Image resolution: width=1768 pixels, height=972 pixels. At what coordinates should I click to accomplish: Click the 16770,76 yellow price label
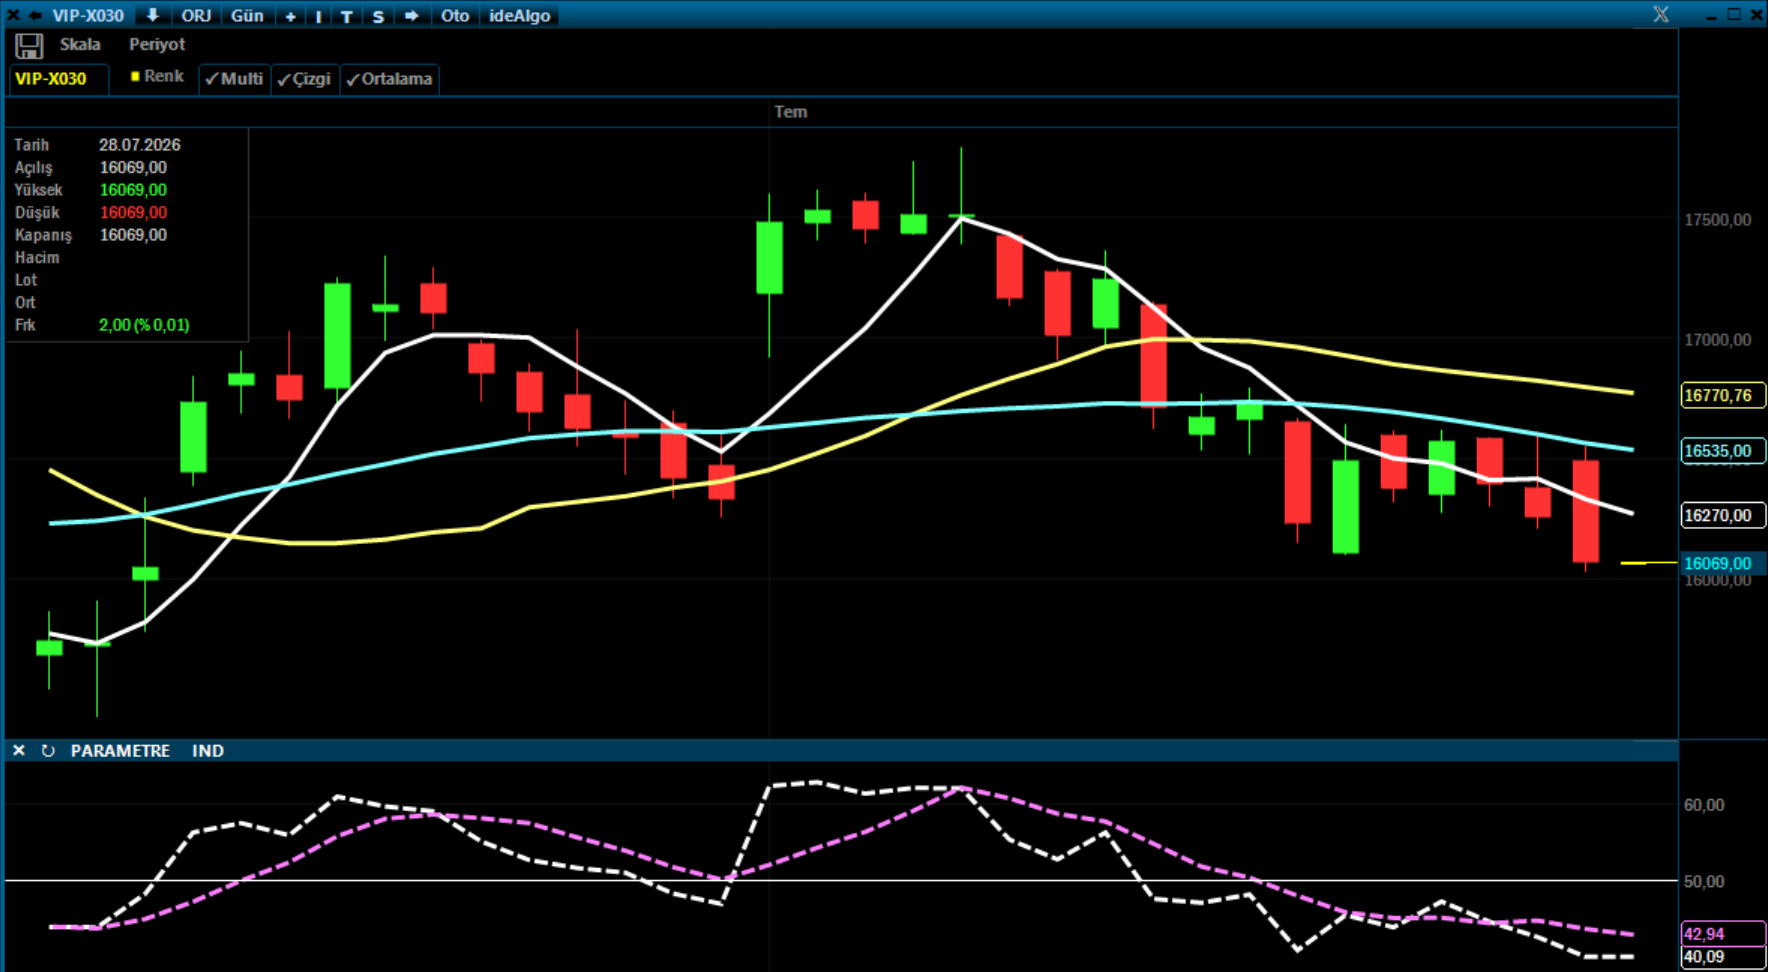coord(1723,396)
